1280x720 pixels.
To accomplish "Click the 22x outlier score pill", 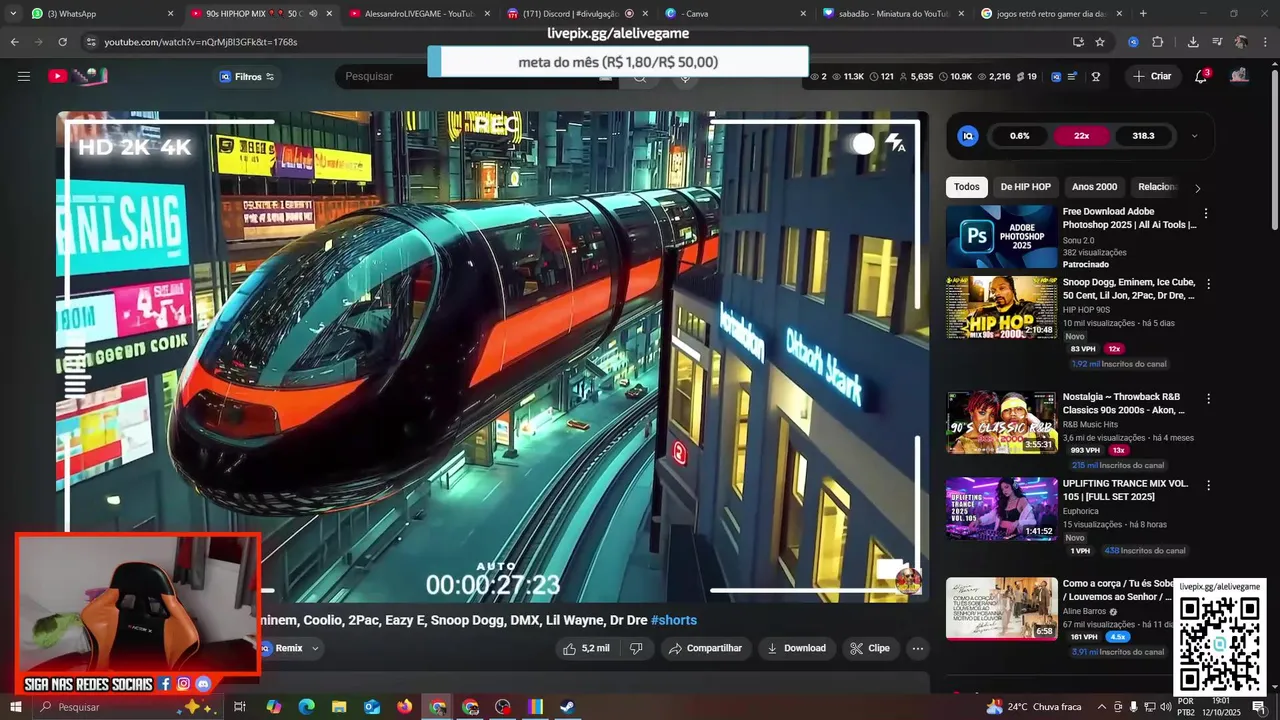I will point(1081,136).
